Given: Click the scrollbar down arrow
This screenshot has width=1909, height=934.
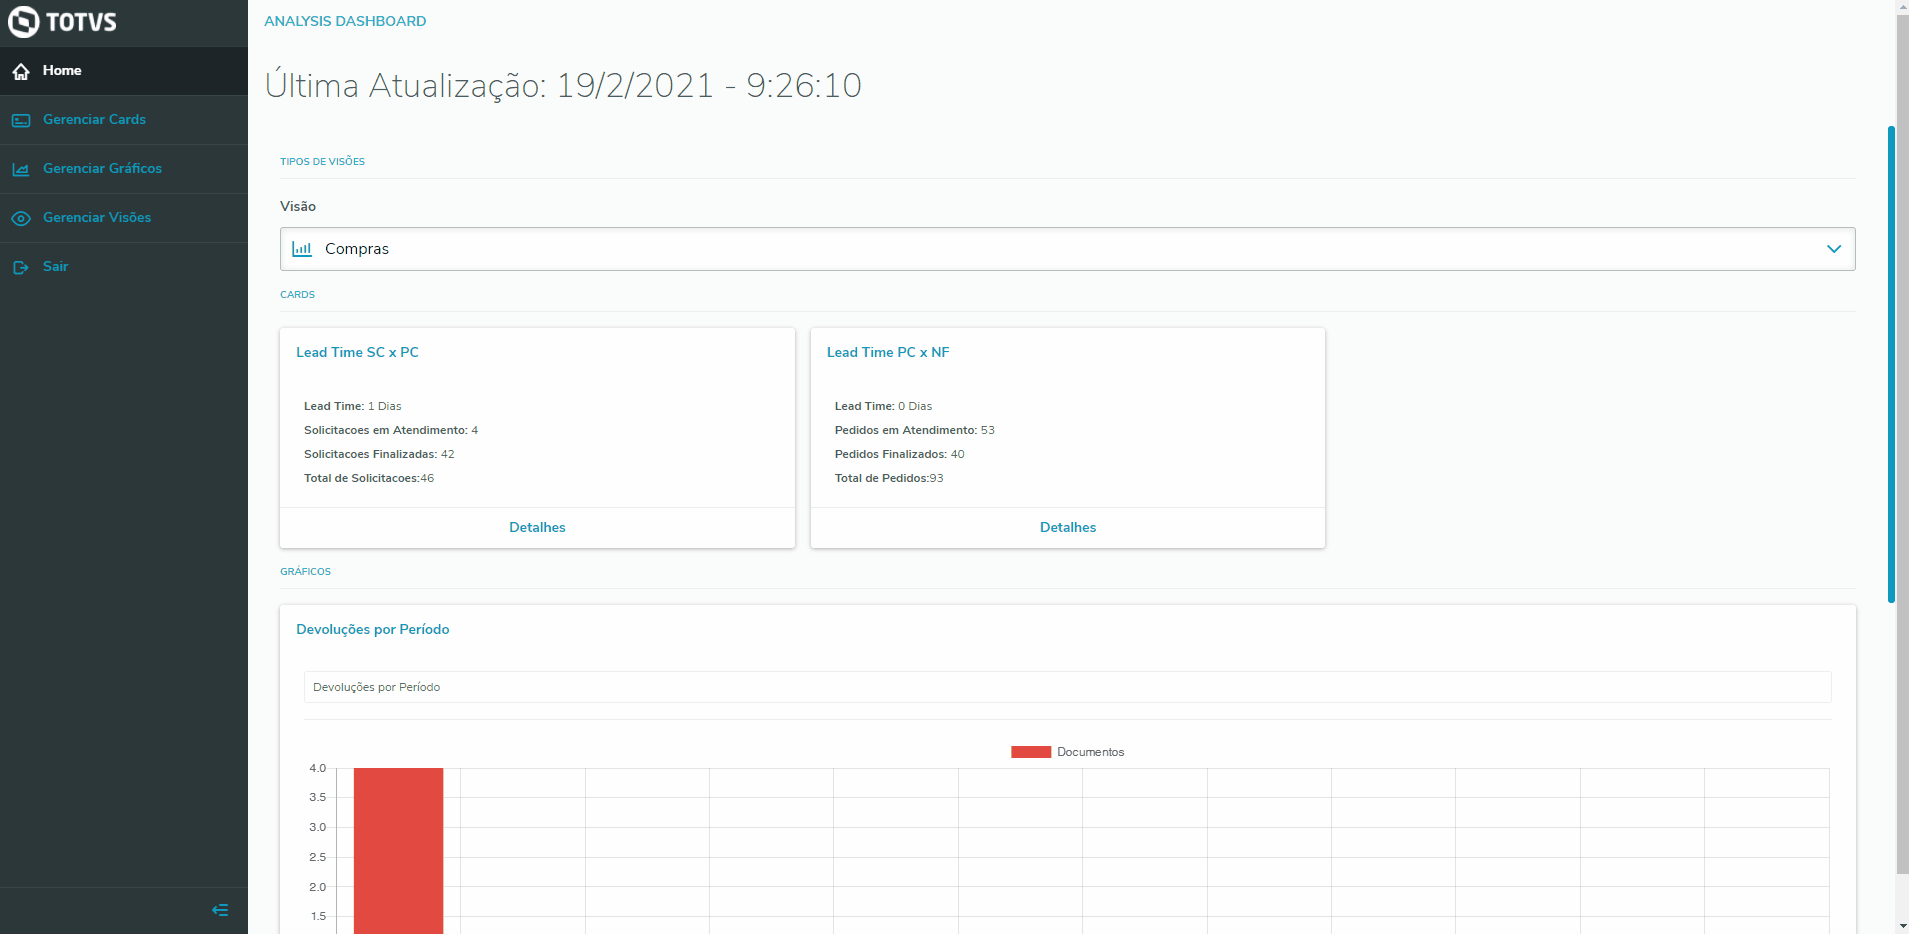Looking at the screenshot, I should (1902, 926).
